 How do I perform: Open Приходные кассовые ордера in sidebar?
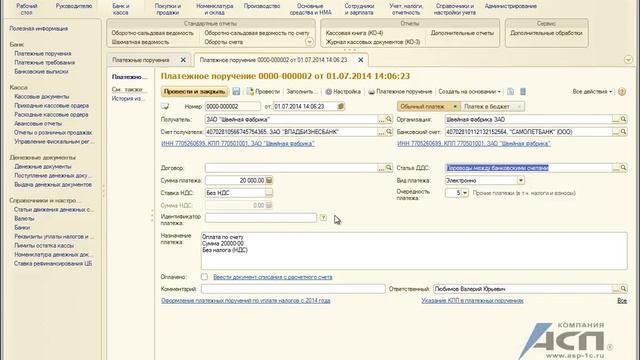coord(51,105)
